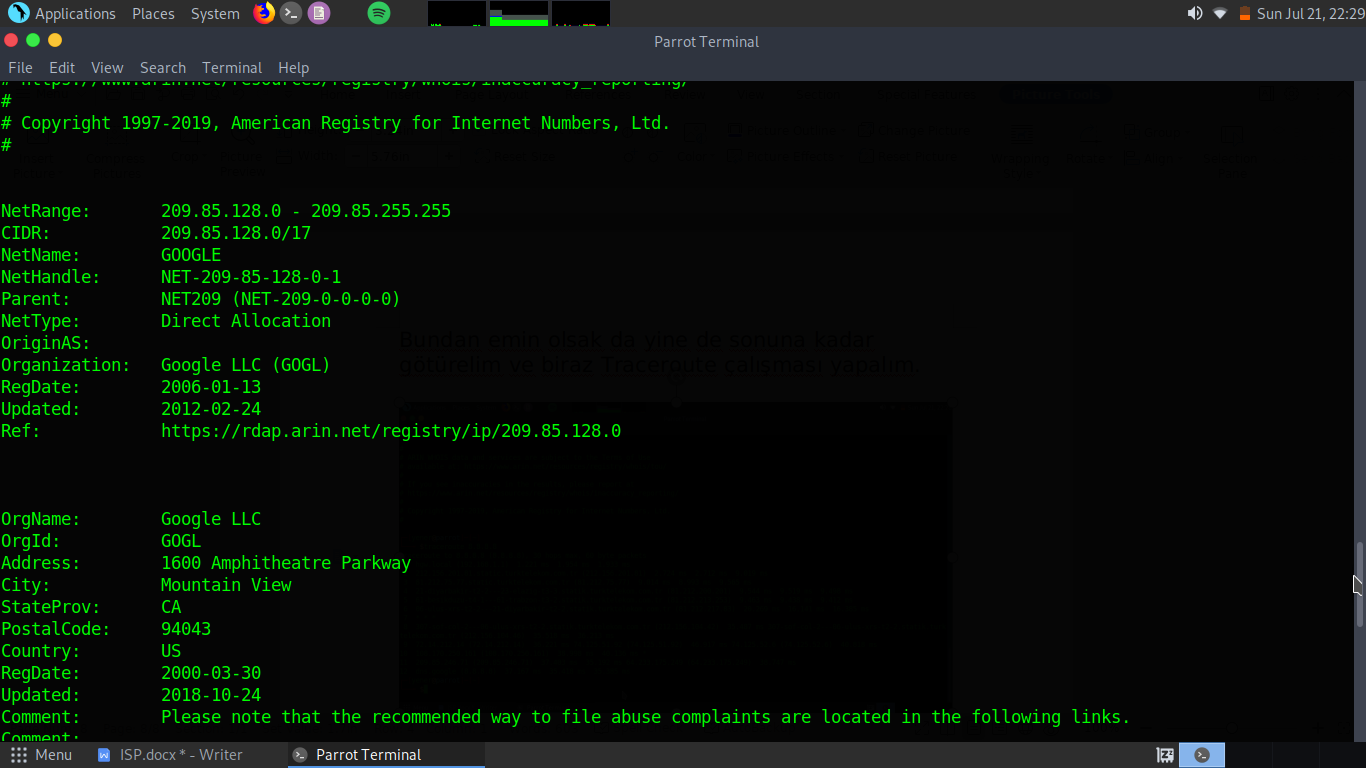This screenshot has width=1366, height=768.
Task: Click the NetType value Direct Allocation
Action: pos(246,321)
